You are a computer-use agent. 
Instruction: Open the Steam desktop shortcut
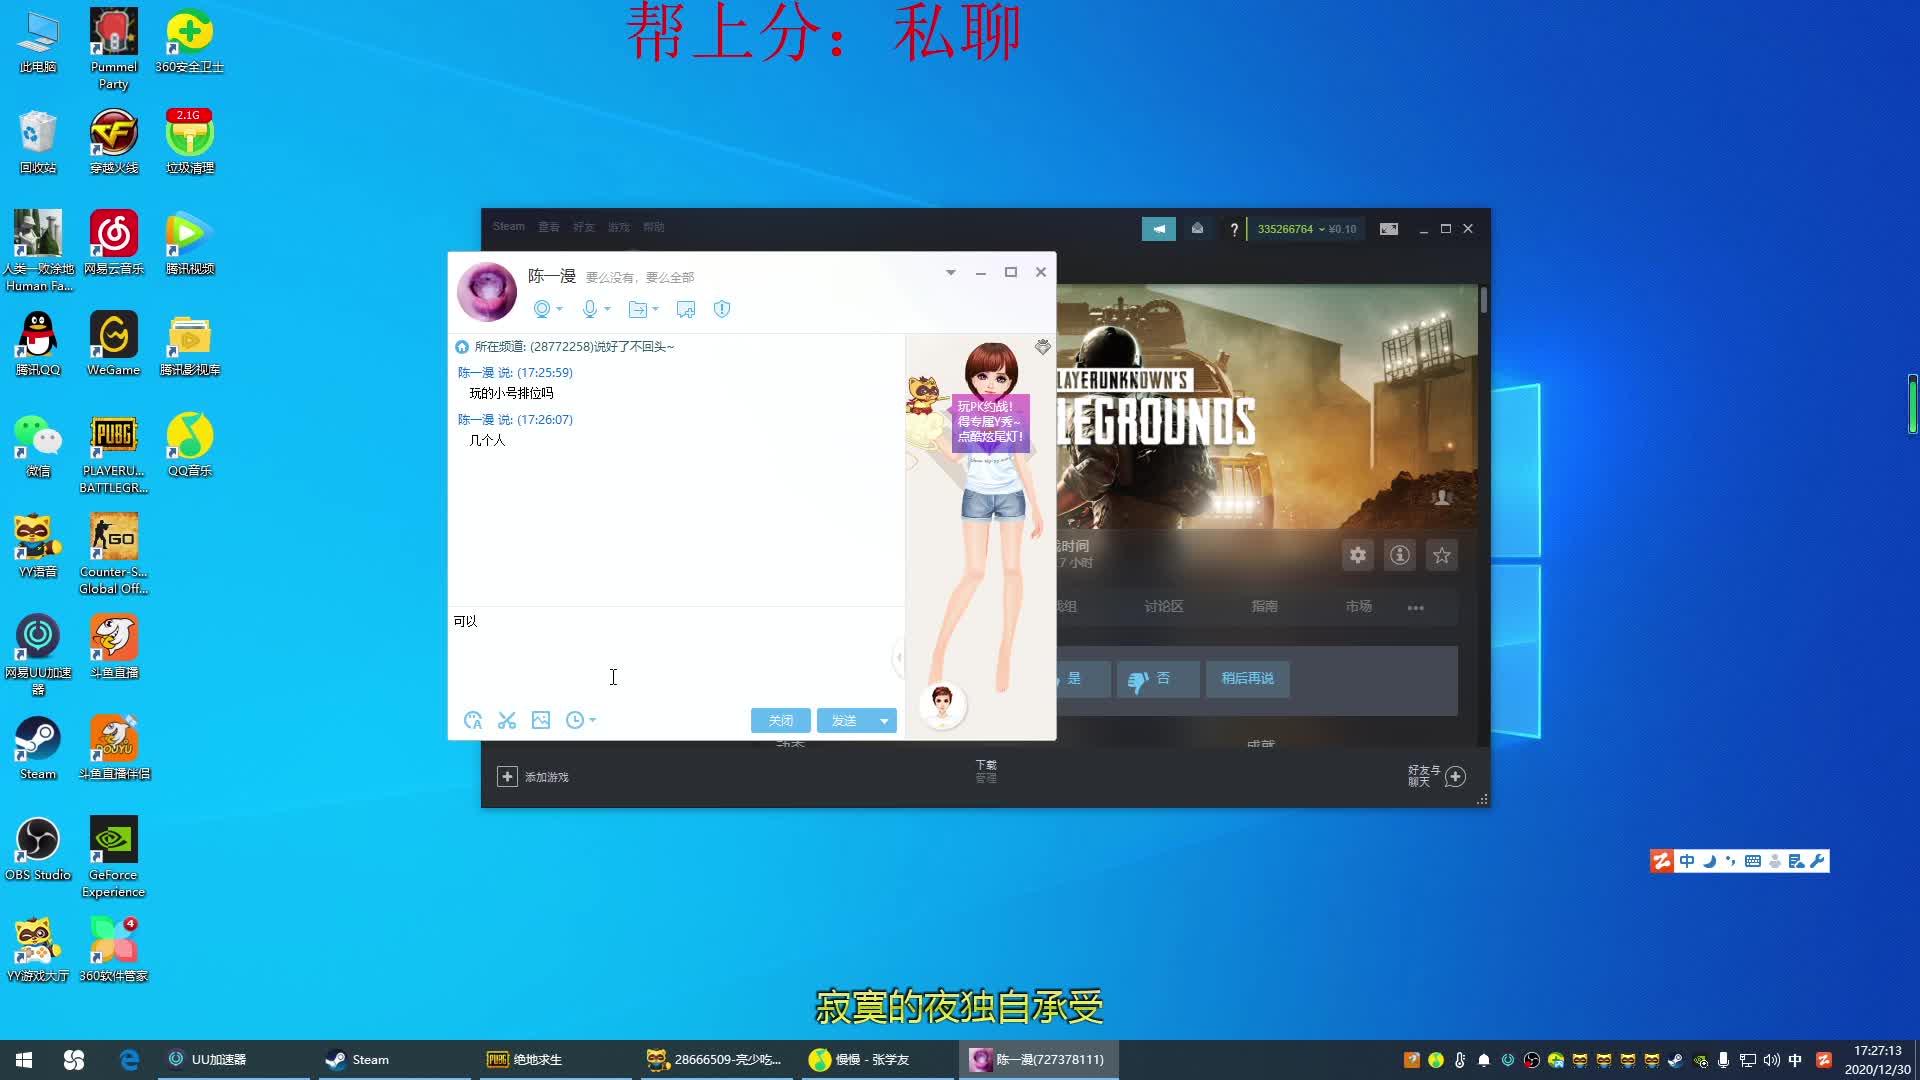38,748
